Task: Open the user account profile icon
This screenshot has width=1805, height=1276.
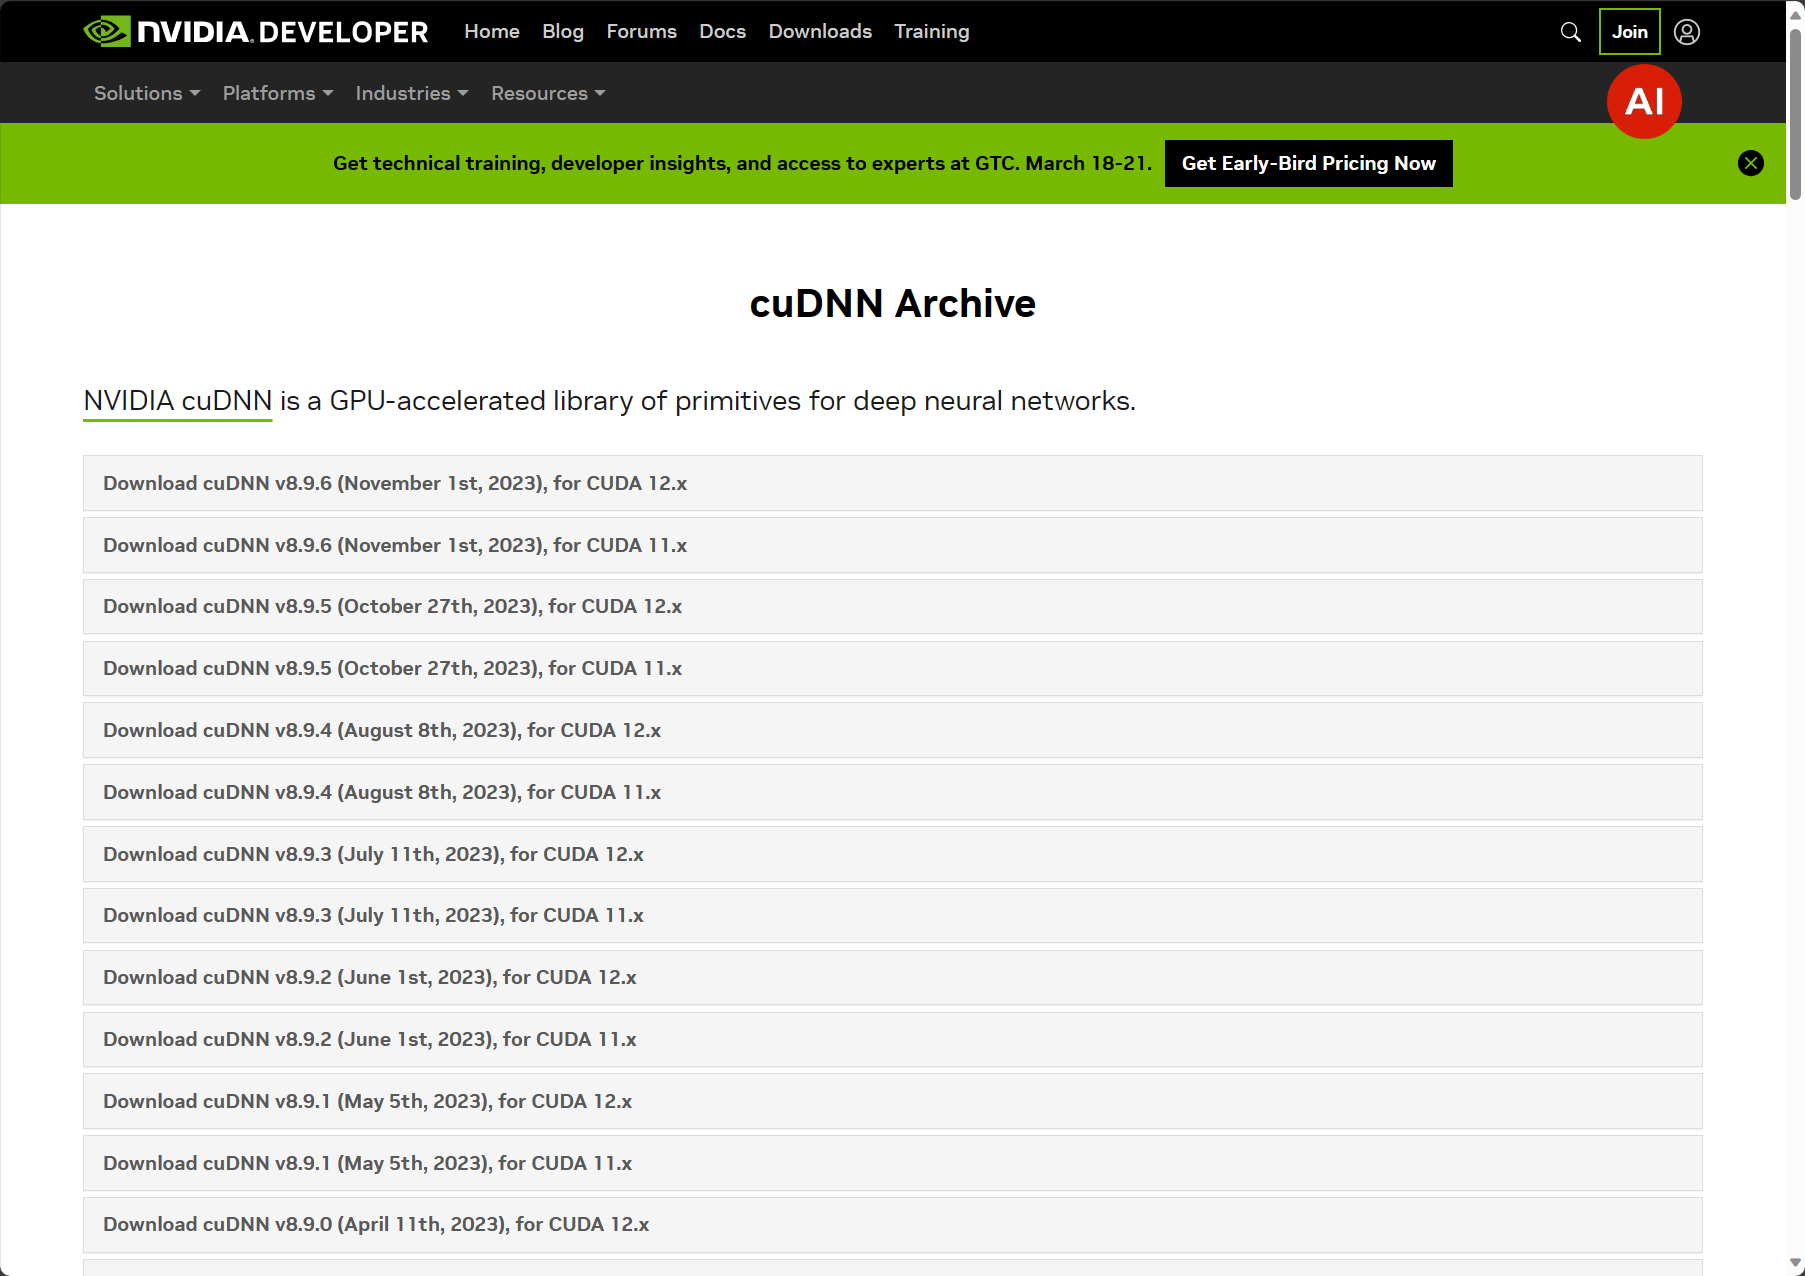Action: [1687, 32]
